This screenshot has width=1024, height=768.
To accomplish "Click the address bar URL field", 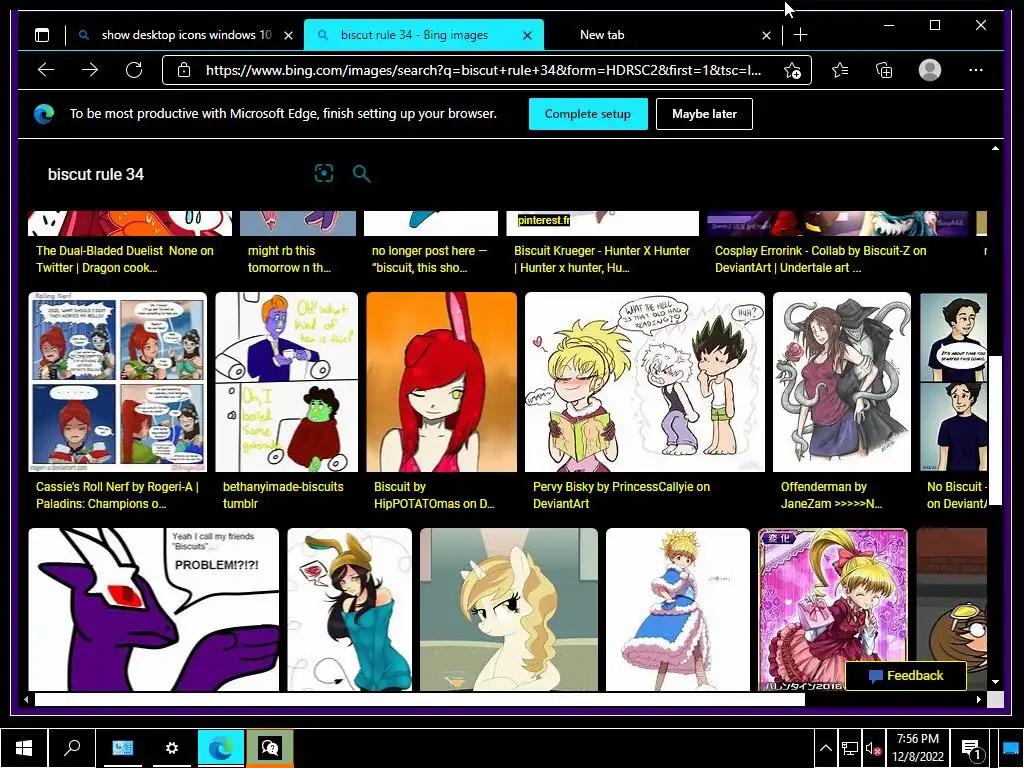I will [x=483, y=70].
